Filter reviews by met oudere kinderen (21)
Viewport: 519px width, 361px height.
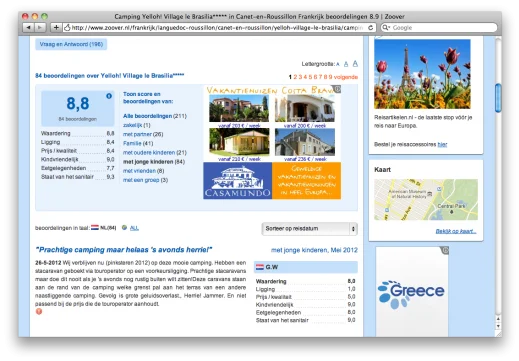tap(155, 153)
